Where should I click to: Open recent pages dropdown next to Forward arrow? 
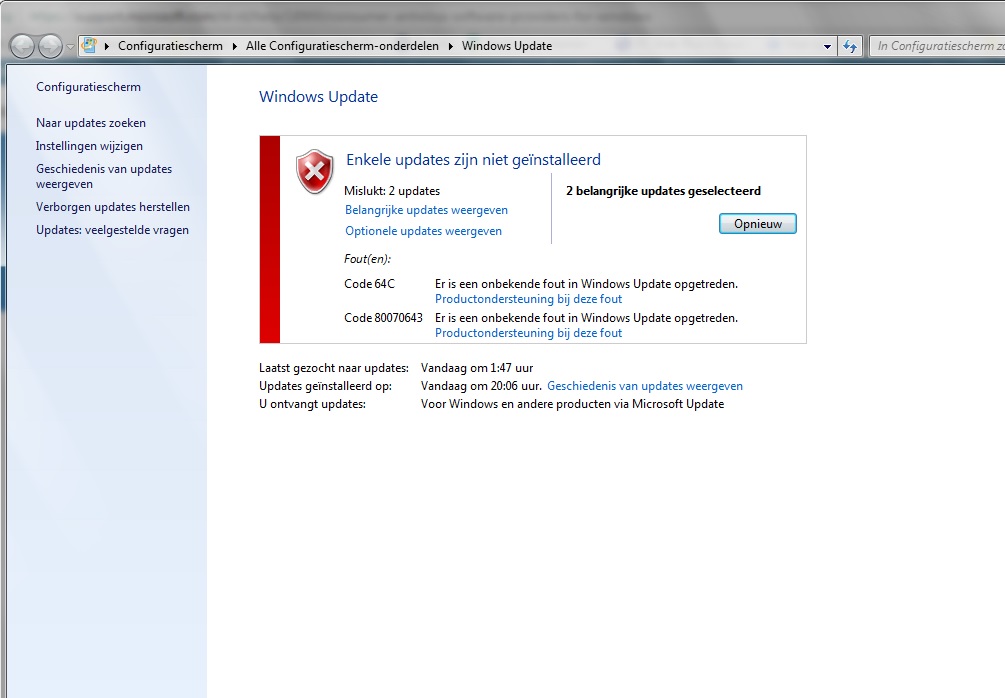pos(70,47)
